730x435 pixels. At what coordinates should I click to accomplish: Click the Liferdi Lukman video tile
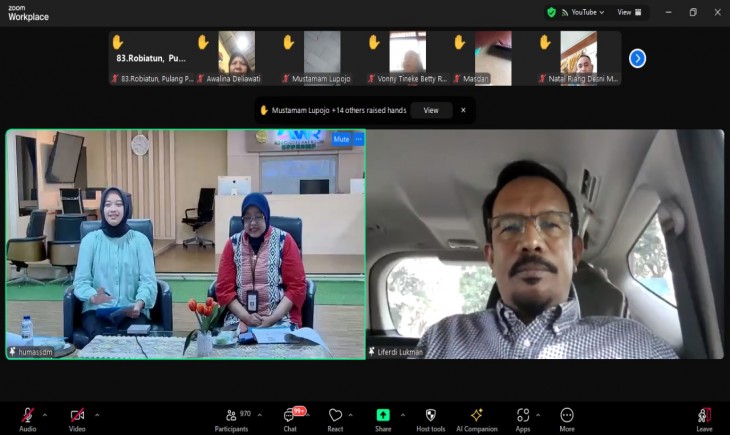545,244
